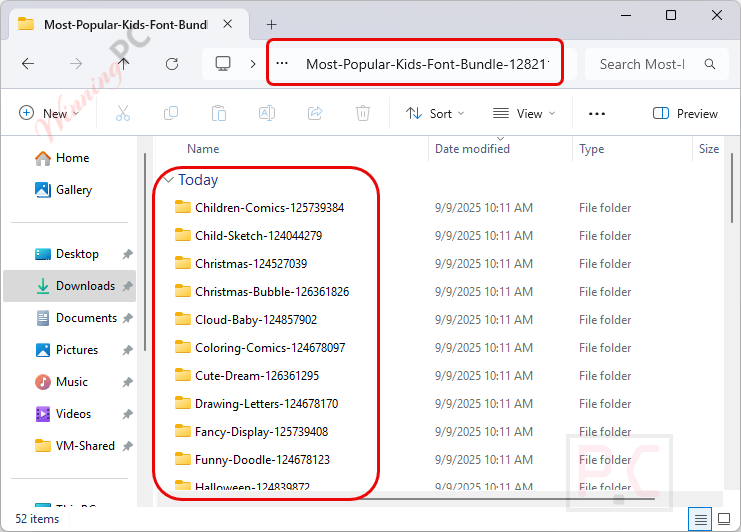Image resolution: width=741 pixels, height=532 pixels.
Task: Click the pin icon beside Downloads
Action: 127,286
